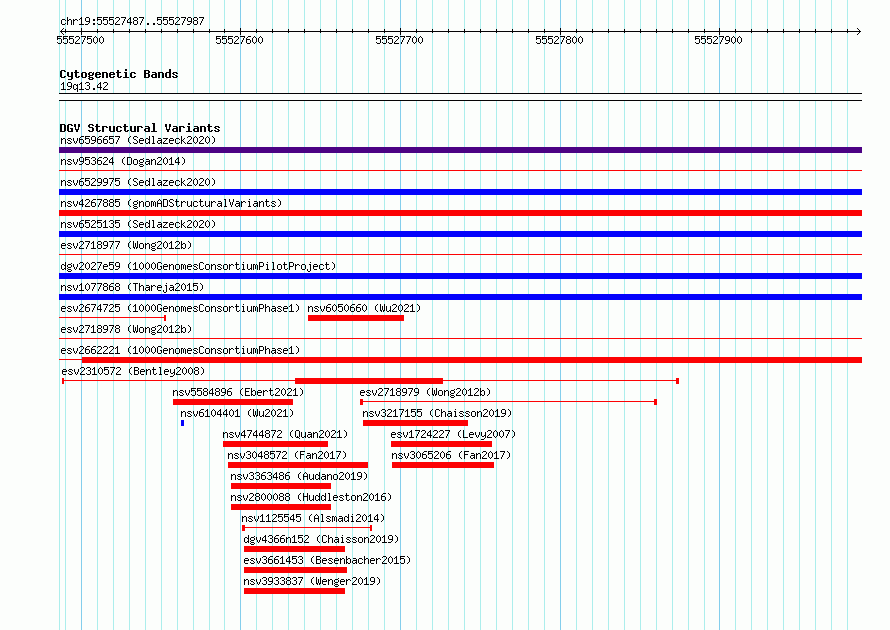890x630 pixels.
Task: Select the blue nsv6525135 variant bar
Action: pos(460,234)
